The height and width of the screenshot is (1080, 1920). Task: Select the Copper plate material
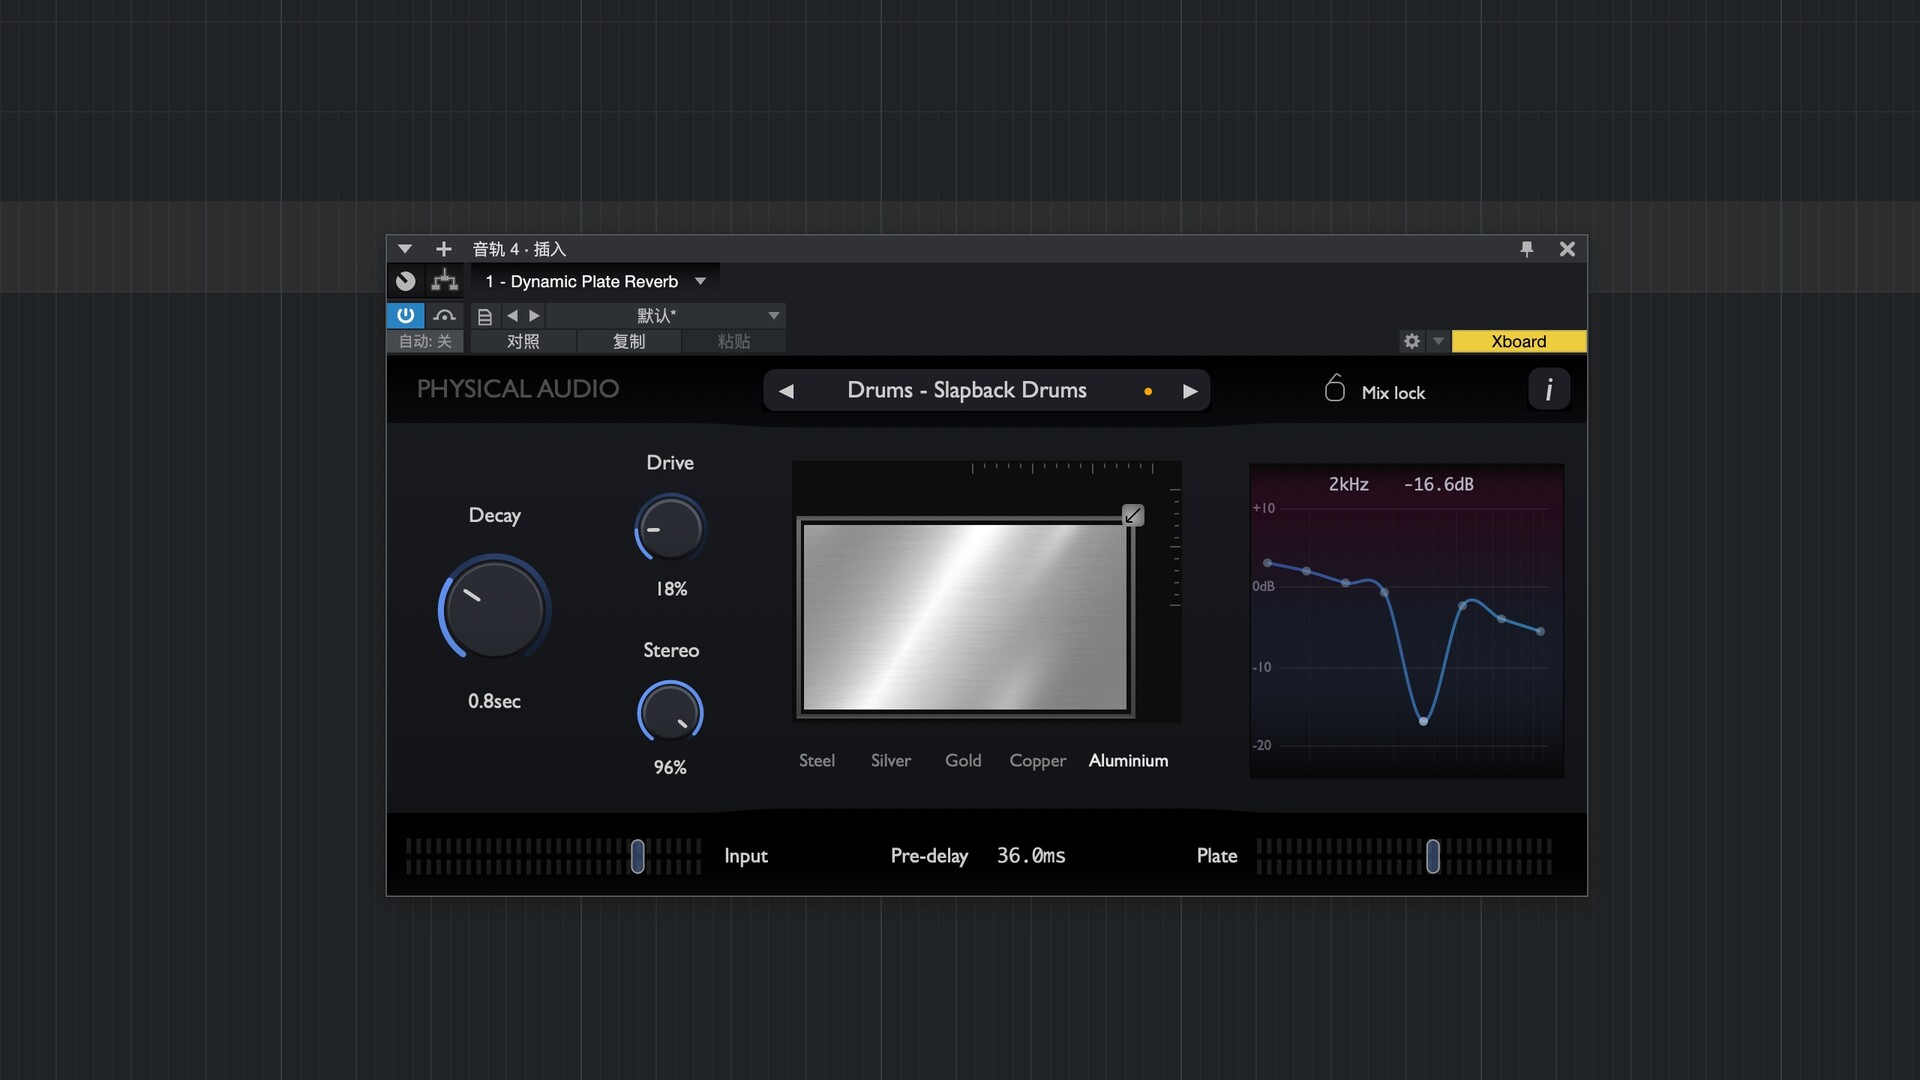(x=1038, y=761)
